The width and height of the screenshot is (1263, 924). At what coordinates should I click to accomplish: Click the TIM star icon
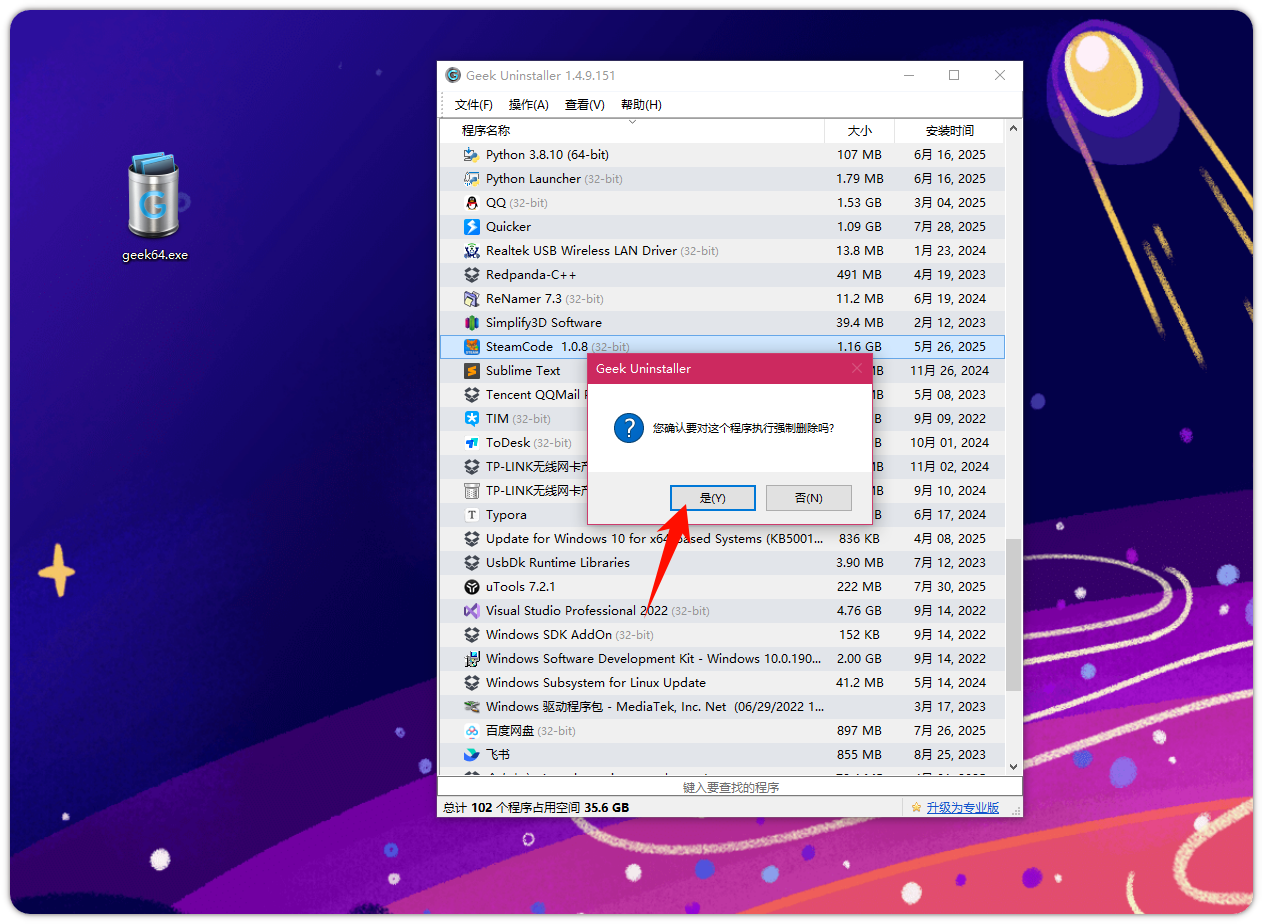[472, 419]
